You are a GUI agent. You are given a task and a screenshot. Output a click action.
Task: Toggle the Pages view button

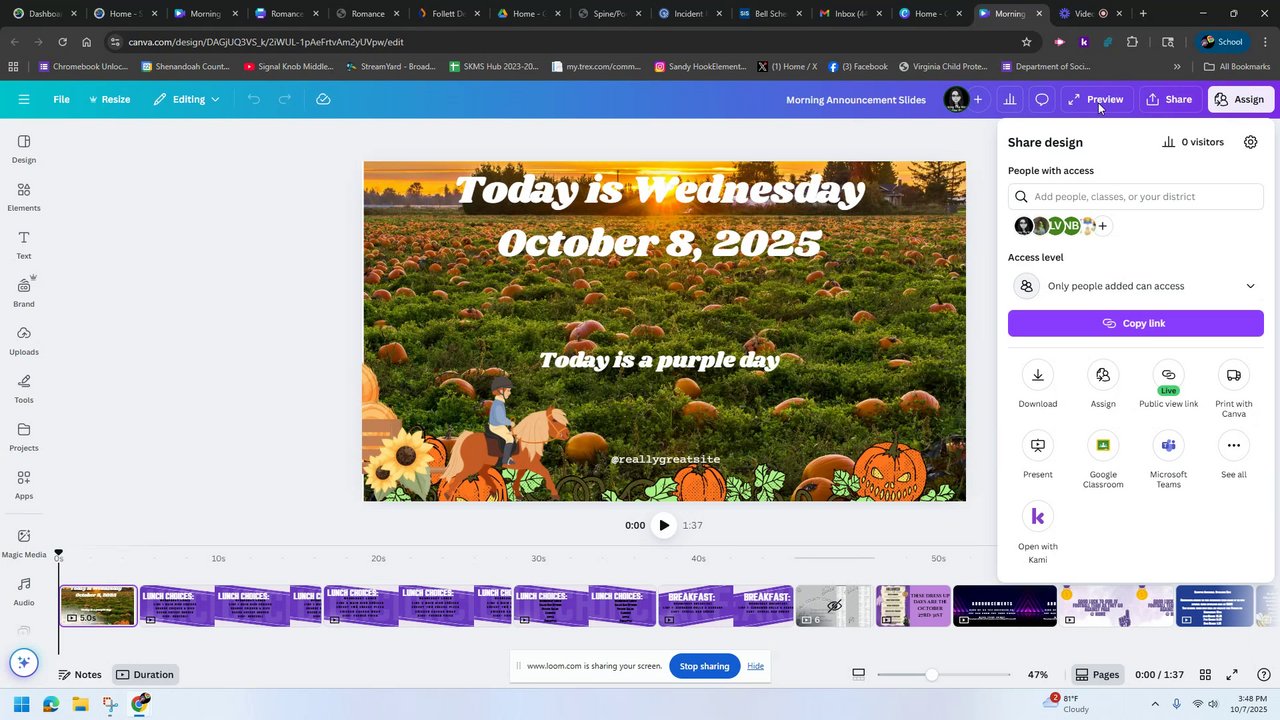pyautogui.click(x=1097, y=675)
